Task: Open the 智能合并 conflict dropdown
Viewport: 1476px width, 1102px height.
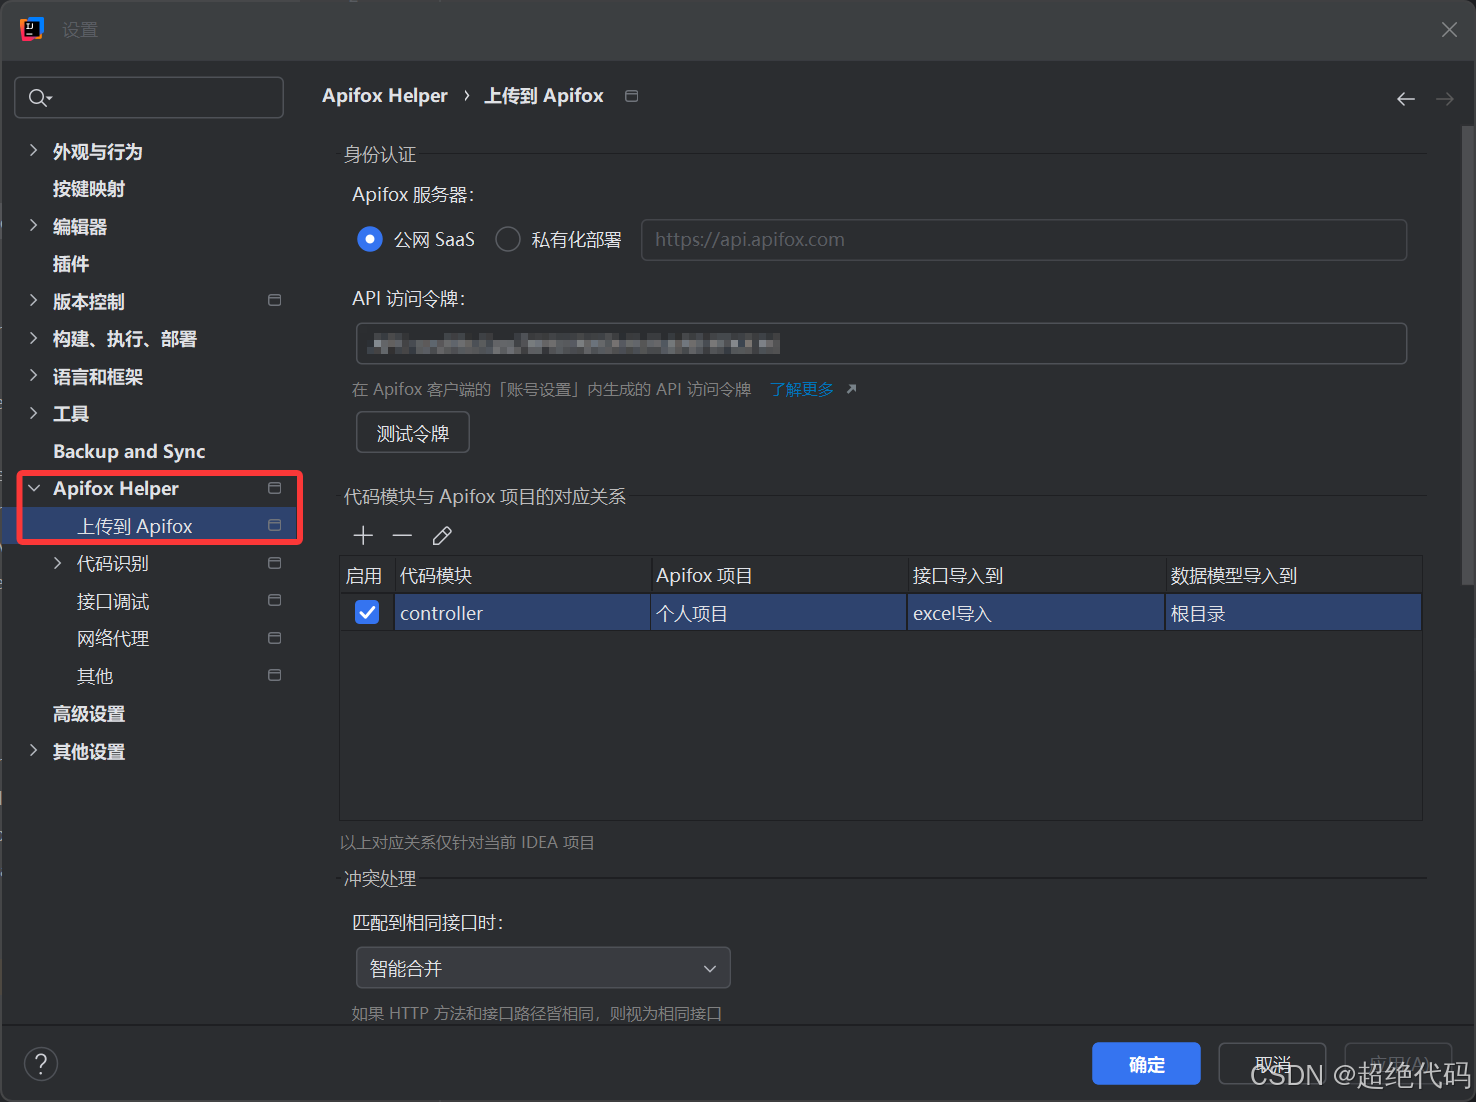Action: tap(543, 968)
